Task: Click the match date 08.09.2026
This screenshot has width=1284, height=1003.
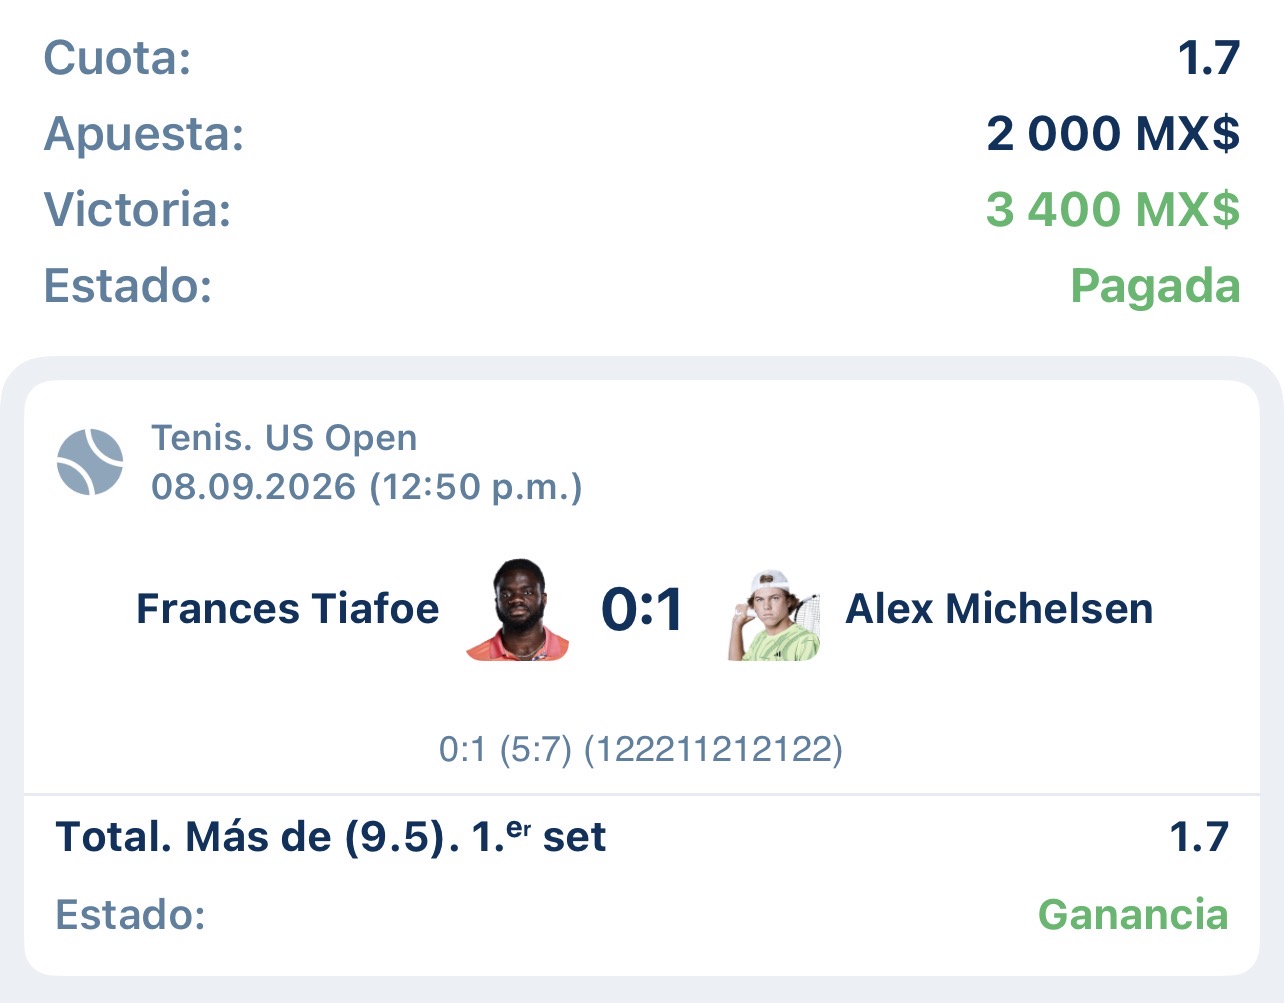Action: (254, 487)
